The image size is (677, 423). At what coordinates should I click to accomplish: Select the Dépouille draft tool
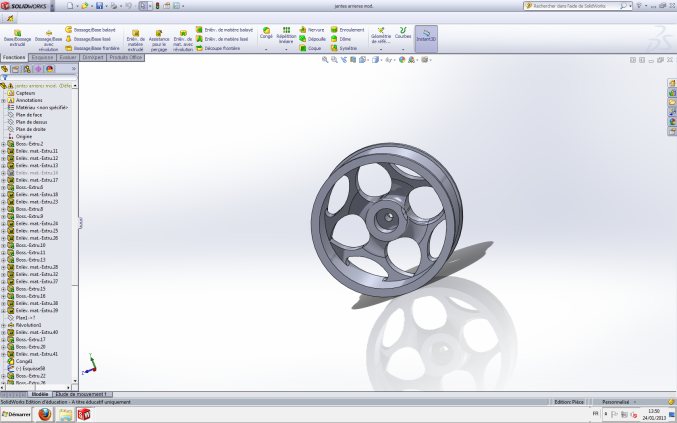click(x=312, y=39)
